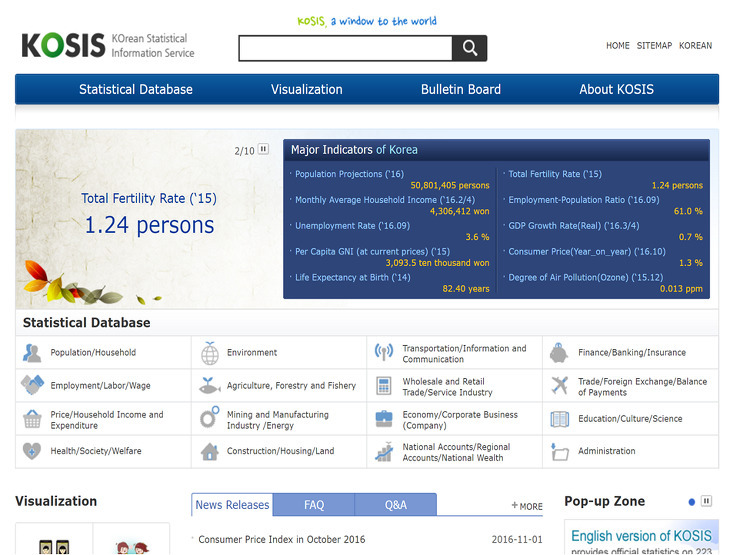Click news date 2016-11-01
The width and height of the screenshot is (740, 555).
click(x=517, y=539)
